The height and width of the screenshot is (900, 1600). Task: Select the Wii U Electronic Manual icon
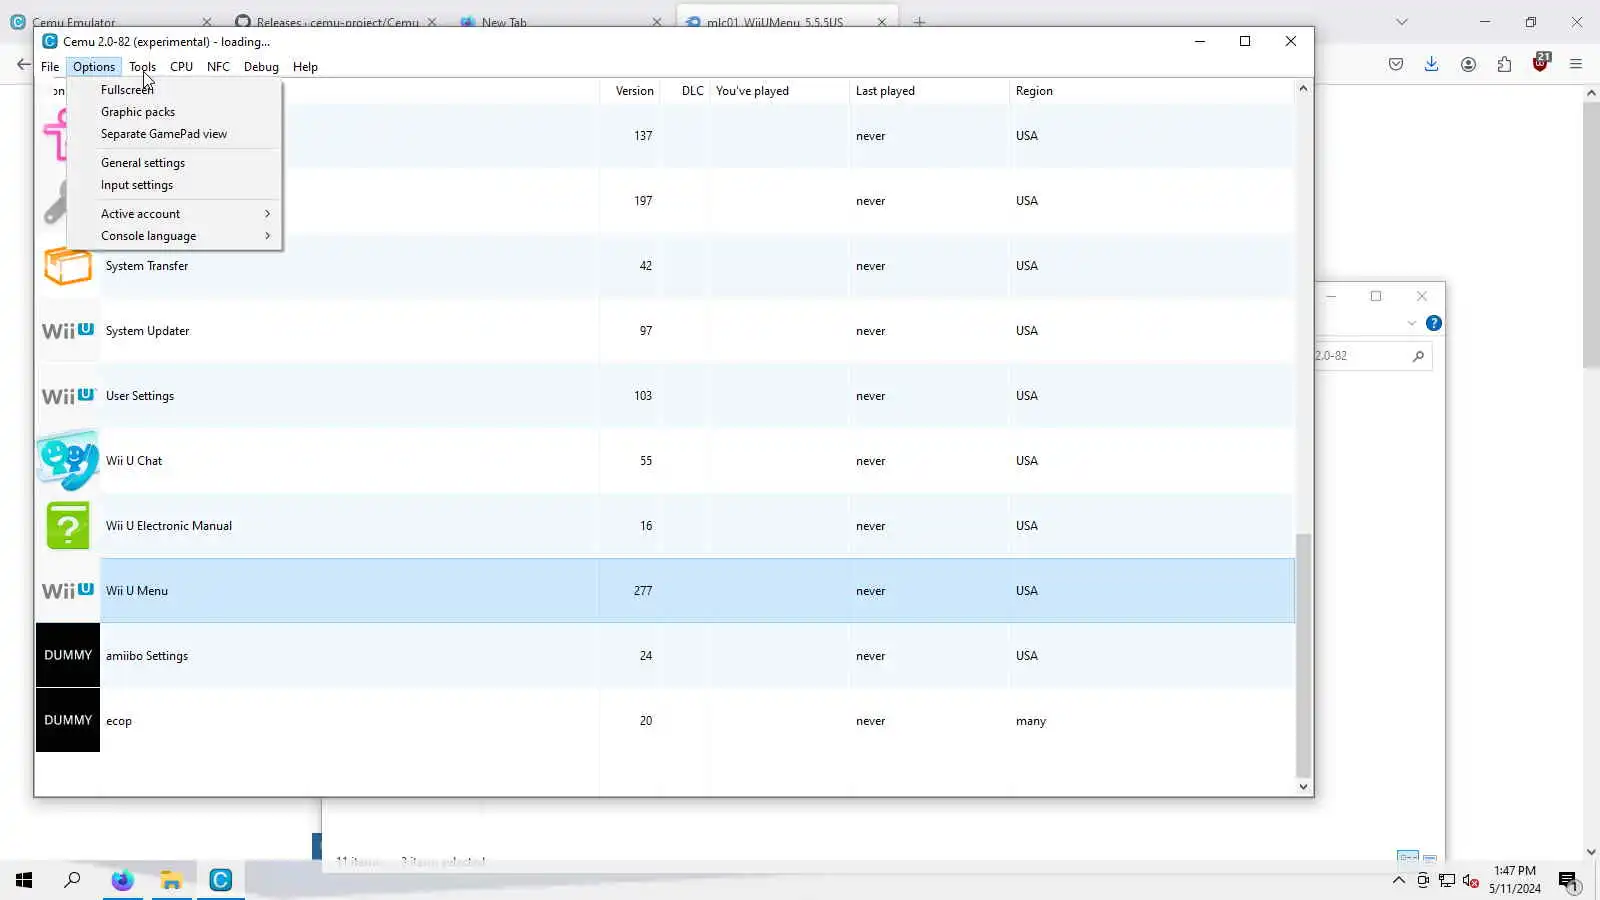tap(68, 526)
